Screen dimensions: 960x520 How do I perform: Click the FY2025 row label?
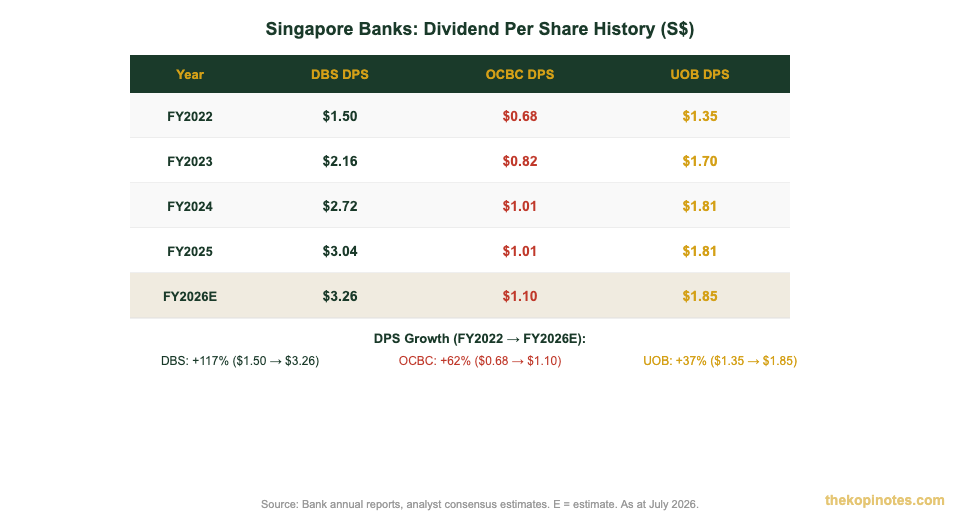[190, 252]
